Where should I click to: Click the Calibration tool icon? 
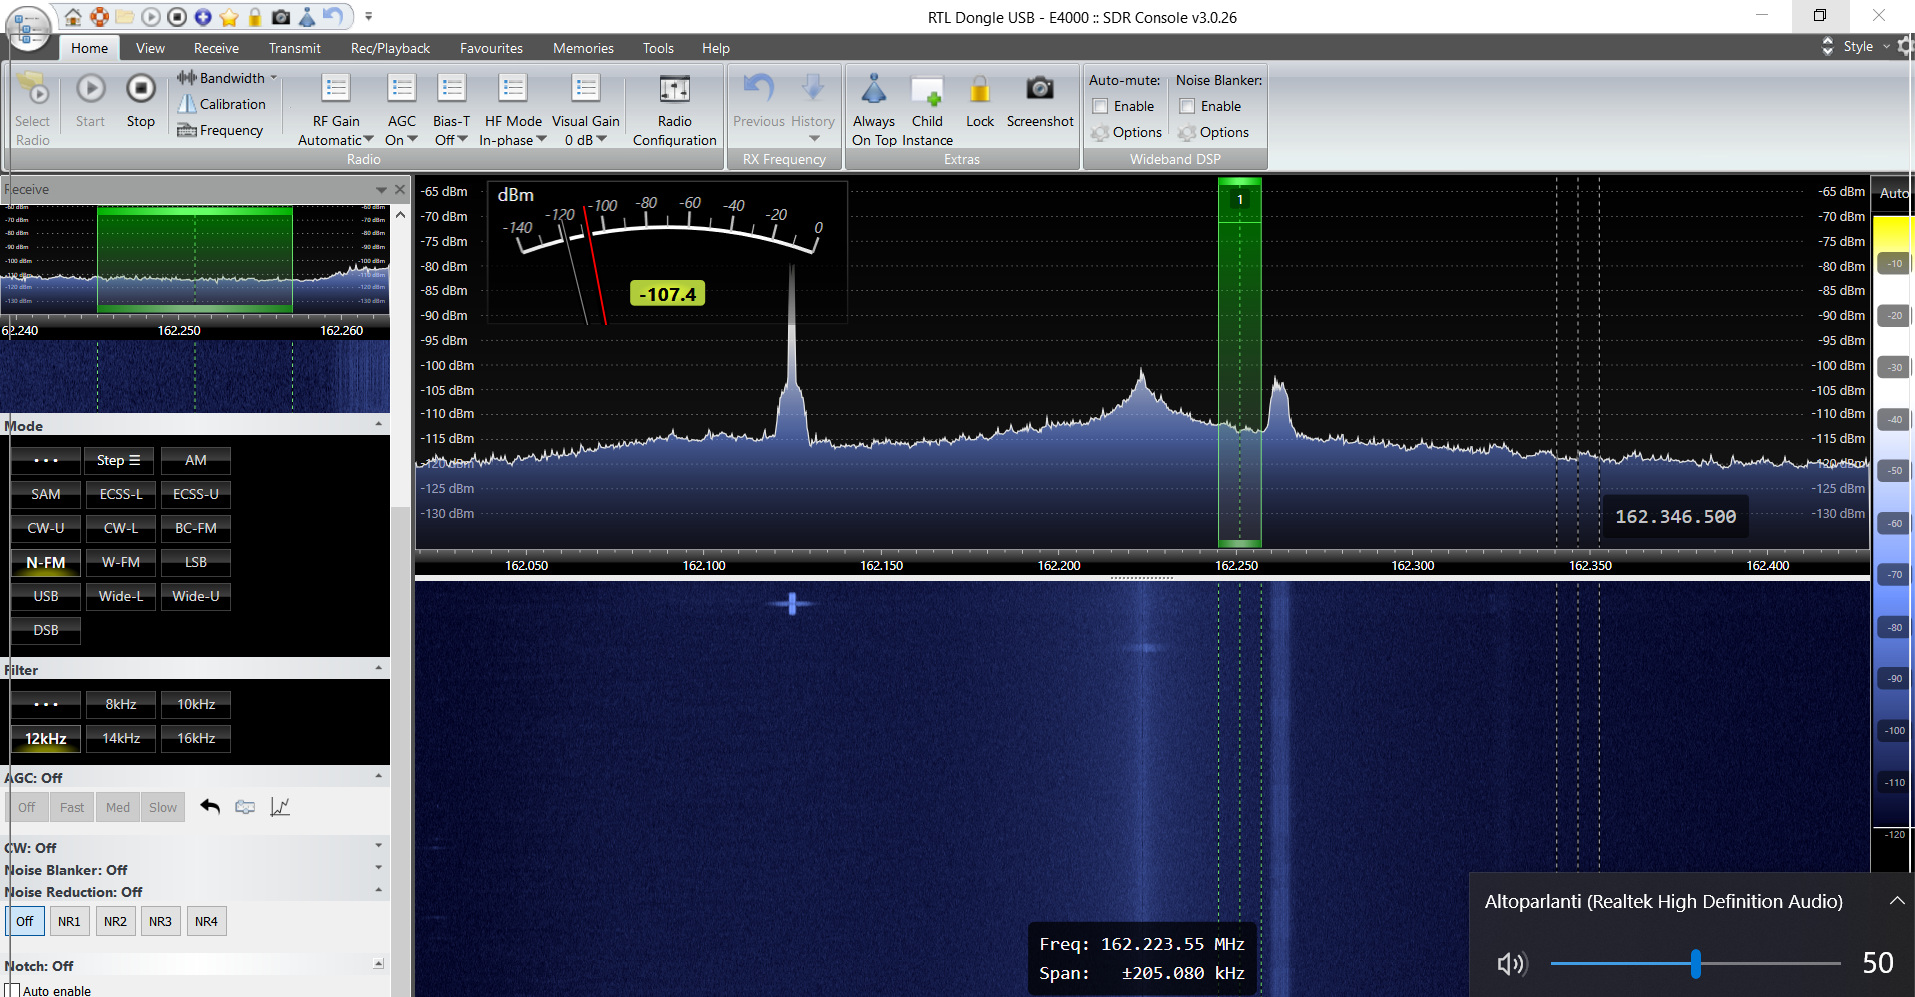[187, 104]
